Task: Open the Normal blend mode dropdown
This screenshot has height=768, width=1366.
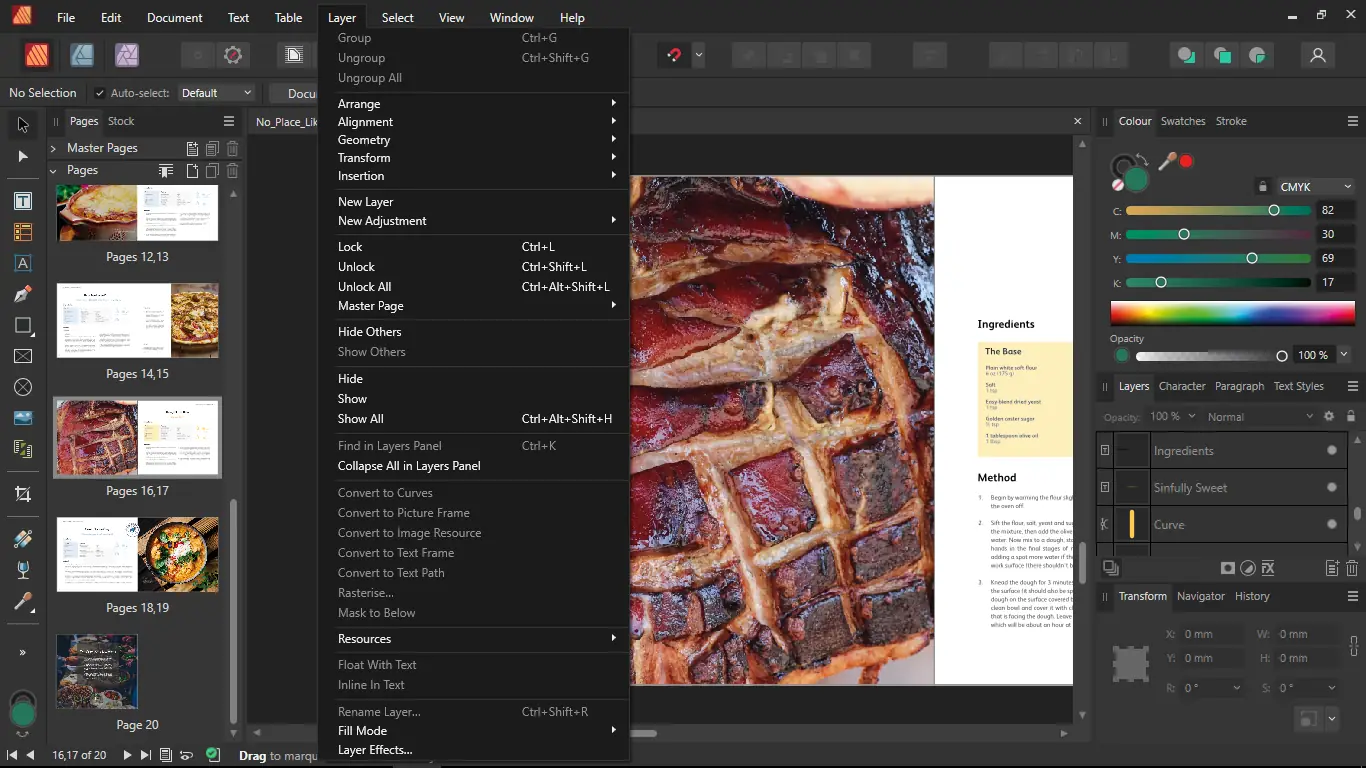Action: (1260, 417)
